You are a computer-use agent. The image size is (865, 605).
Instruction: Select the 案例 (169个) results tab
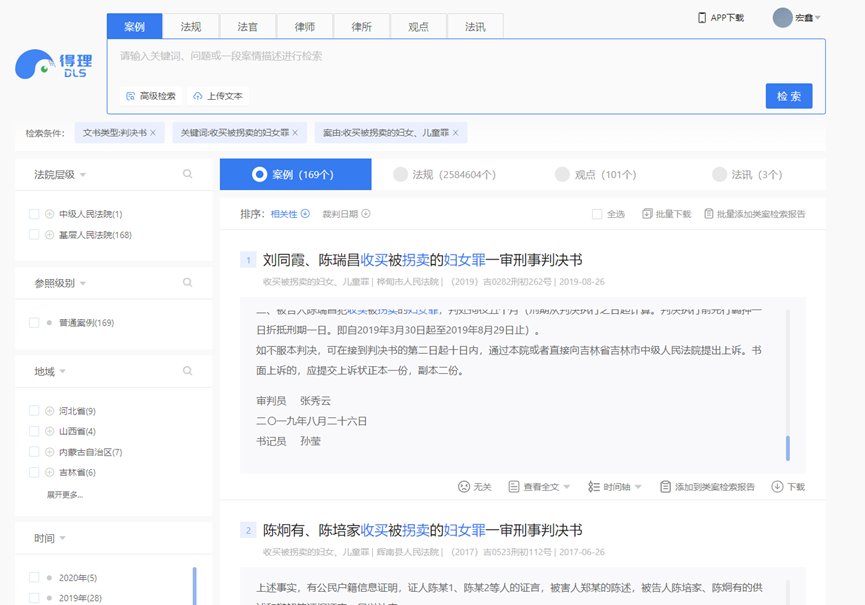coord(296,174)
